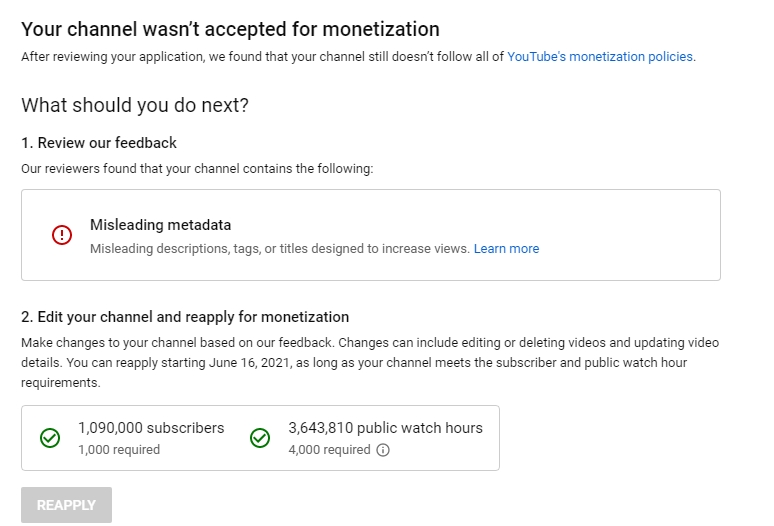The width and height of the screenshot is (774, 526).
Task: Click the misleading descriptions, tags, or titles text
Action: coord(279,249)
